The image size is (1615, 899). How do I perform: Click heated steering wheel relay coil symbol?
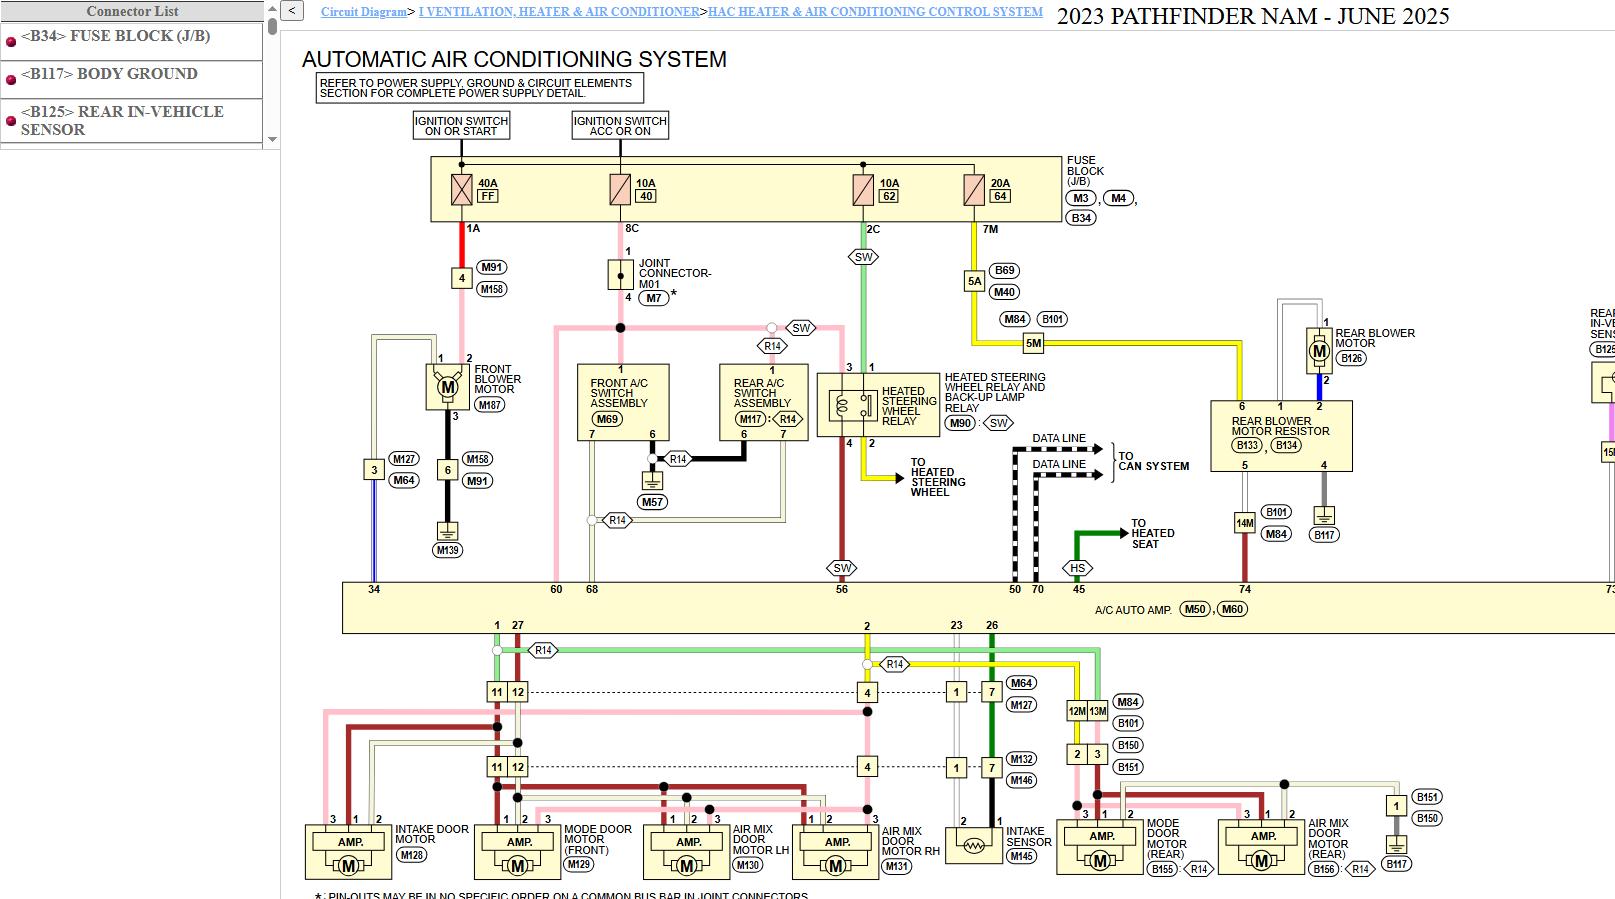pyautogui.click(x=842, y=407)
